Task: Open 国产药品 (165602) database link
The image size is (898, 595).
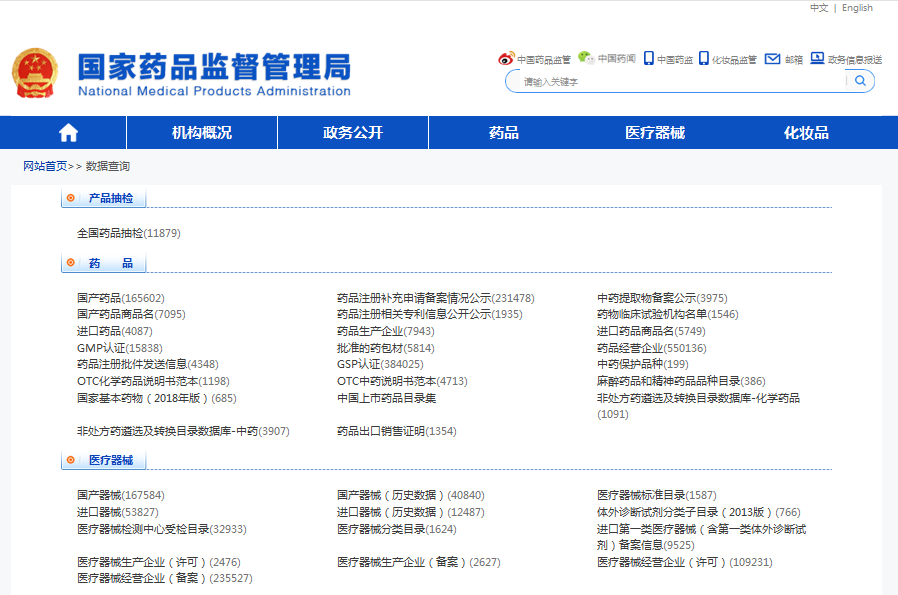Action: tap(120, 298)
